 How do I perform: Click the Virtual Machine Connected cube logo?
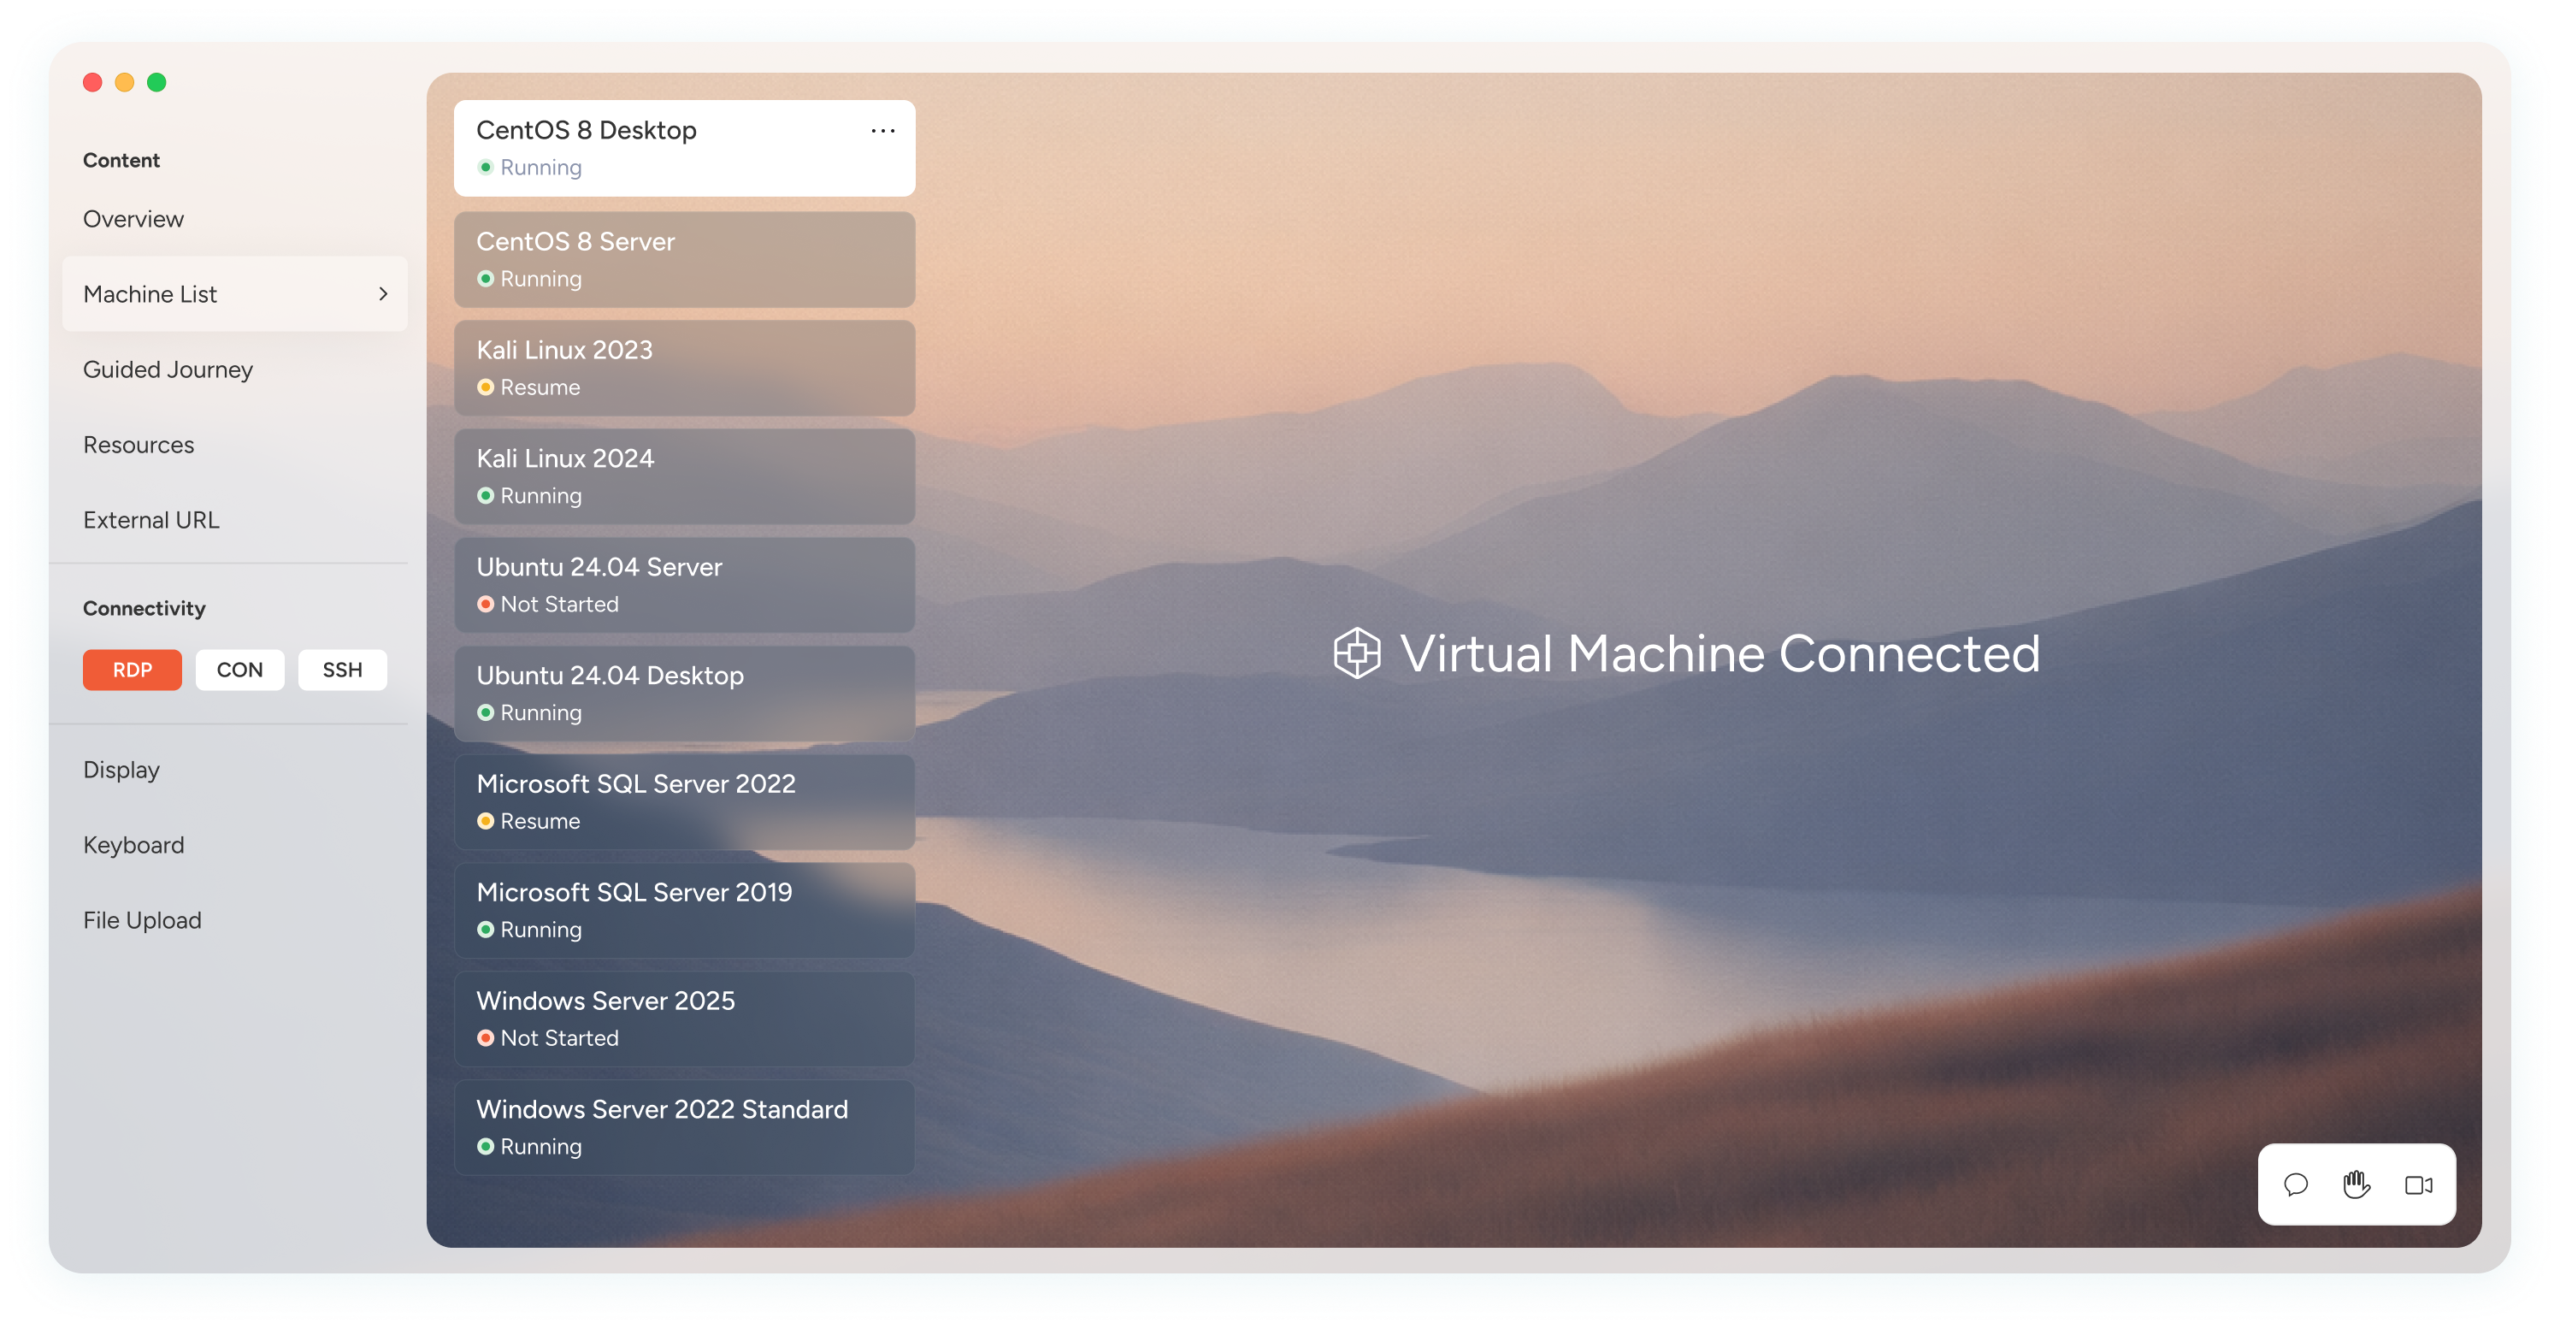pyautogui.click(x=1357, y=654)
